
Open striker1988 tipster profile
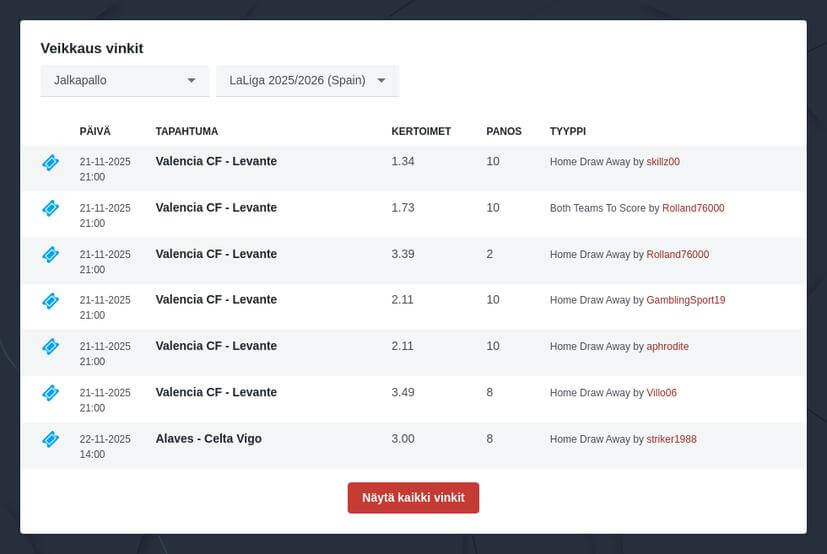coord(671,439)
